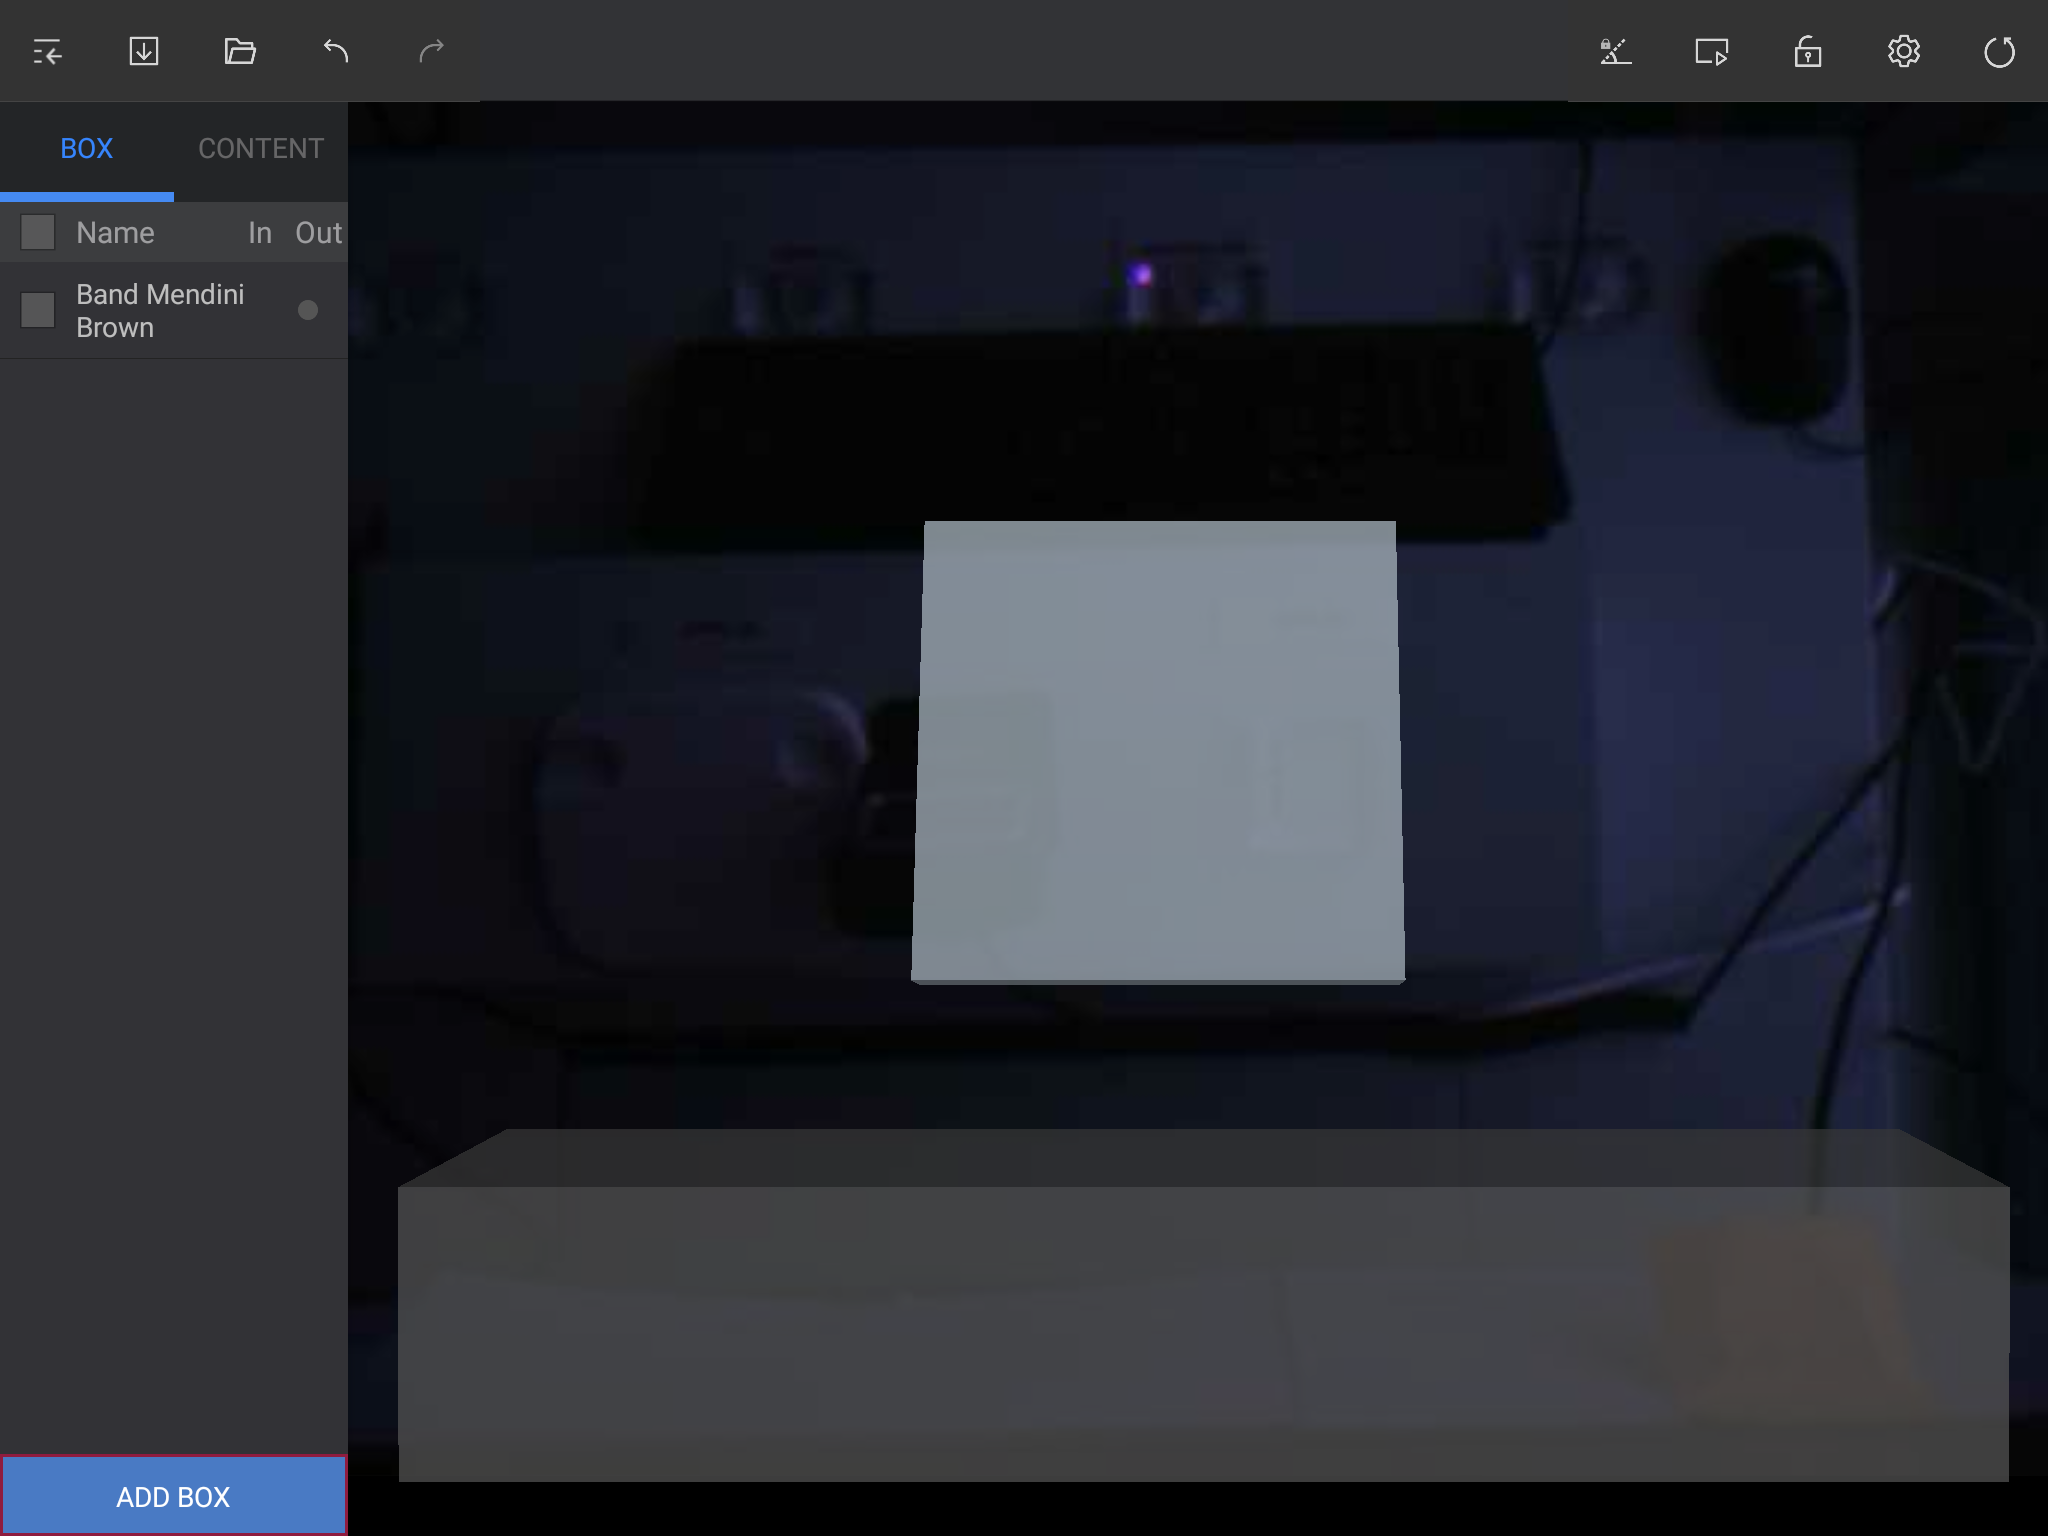
Task: Select the BOX tab
Action: pos(87,149)
